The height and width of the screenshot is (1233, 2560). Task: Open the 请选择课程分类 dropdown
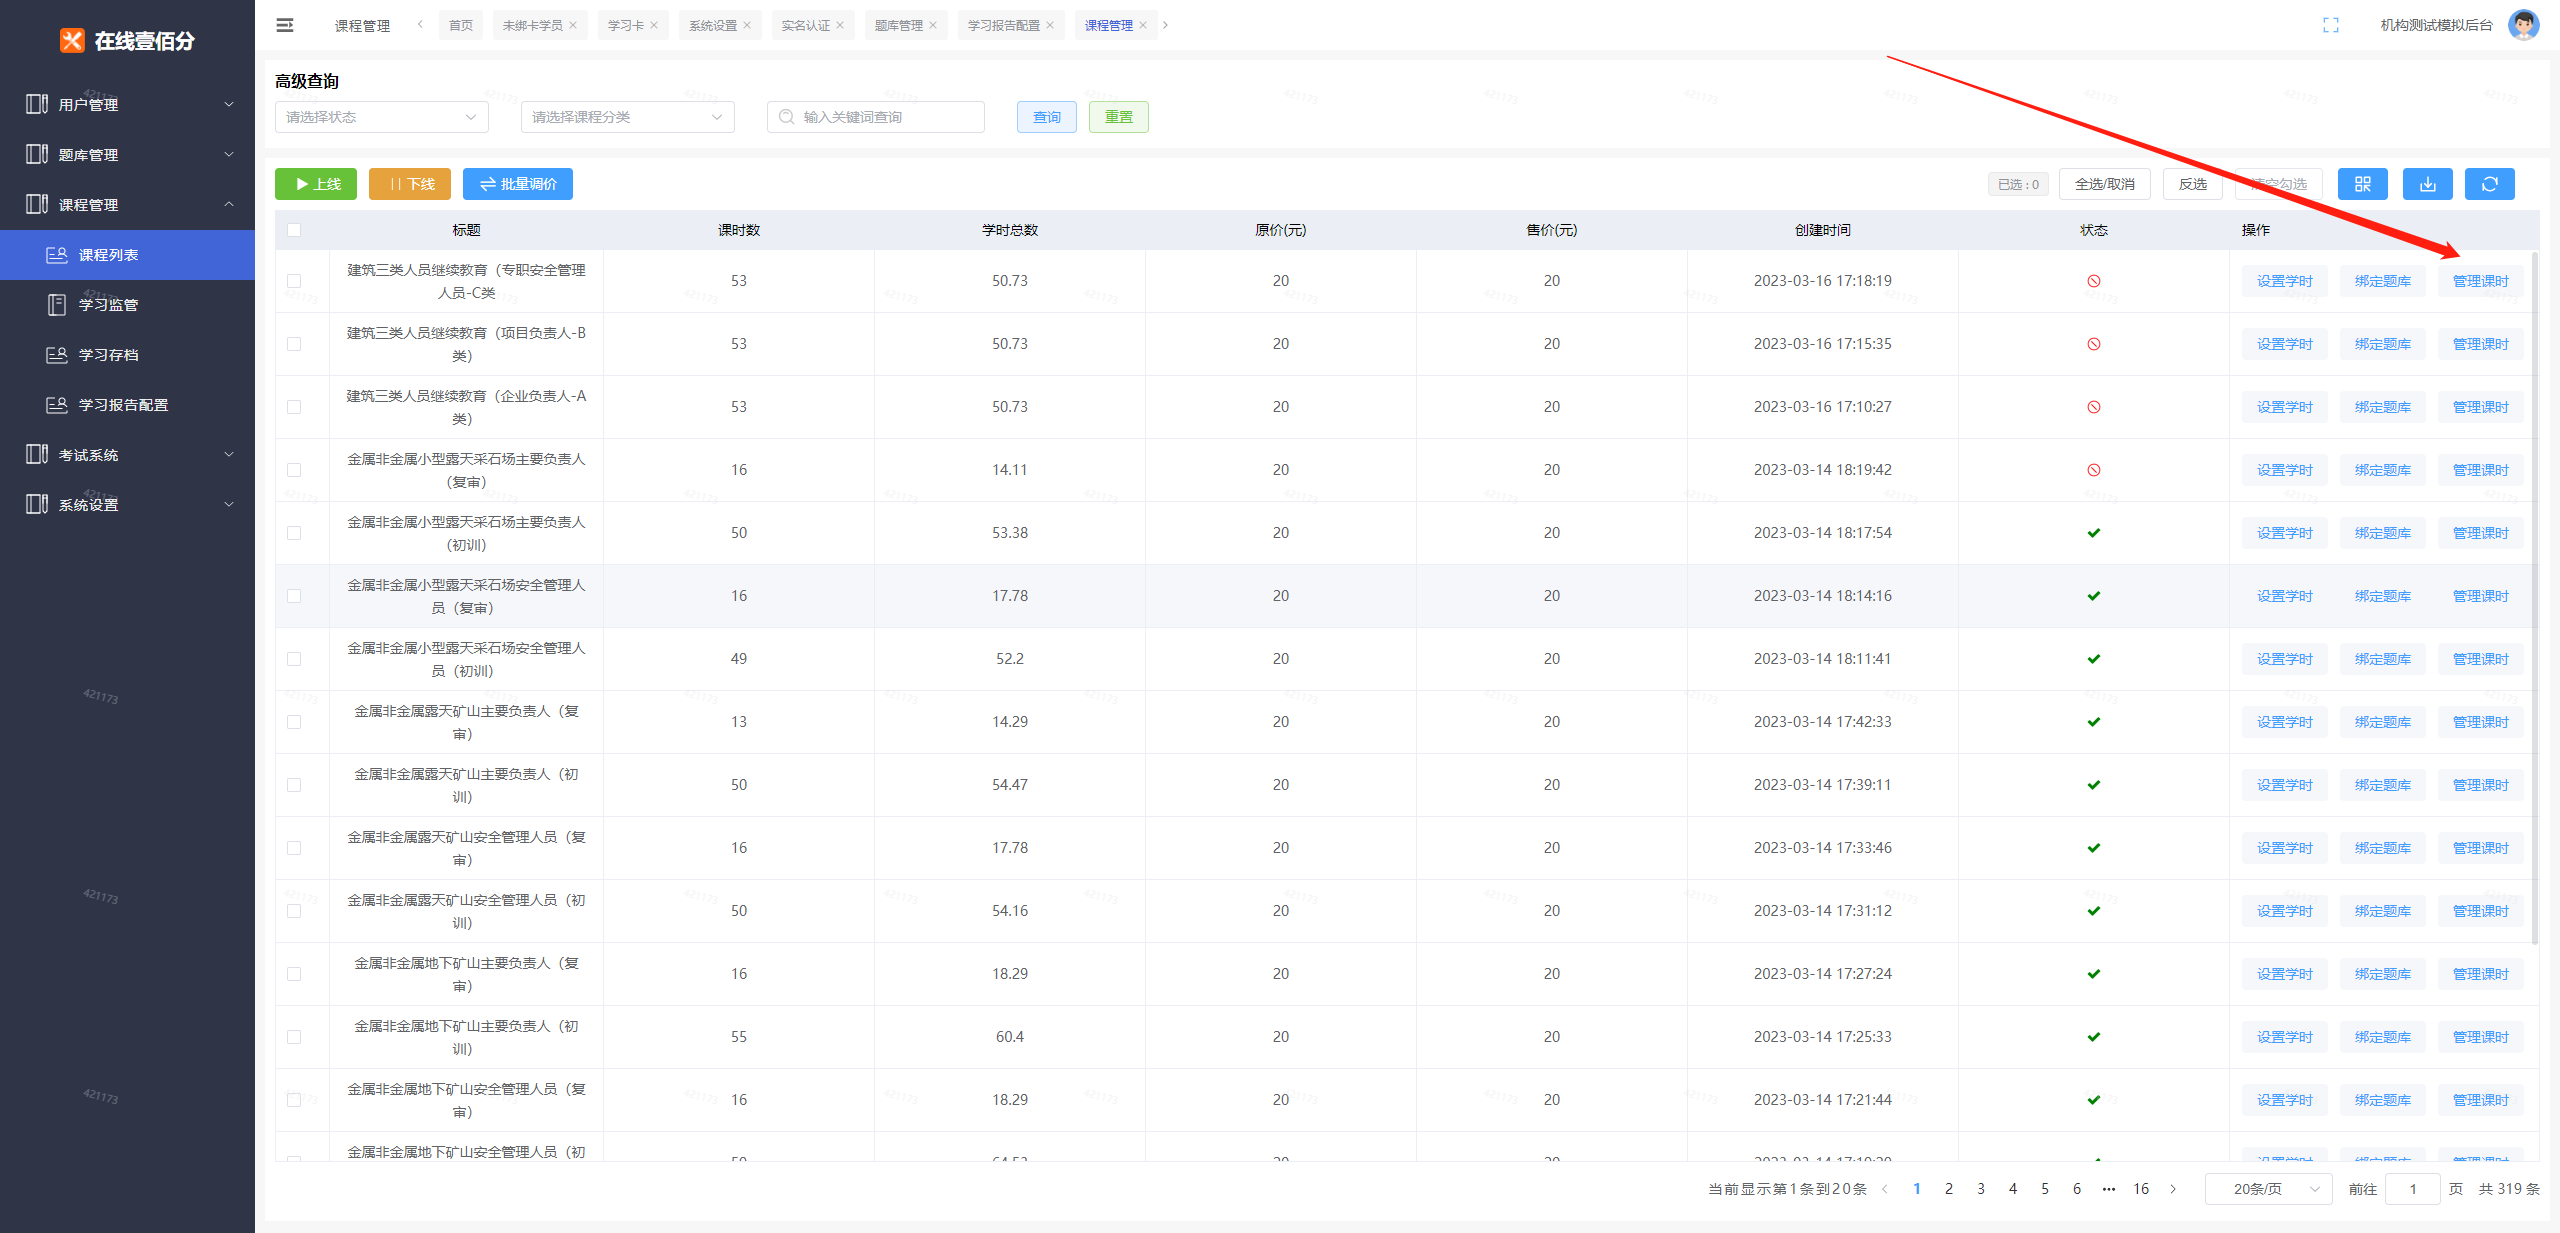point(628,117)
